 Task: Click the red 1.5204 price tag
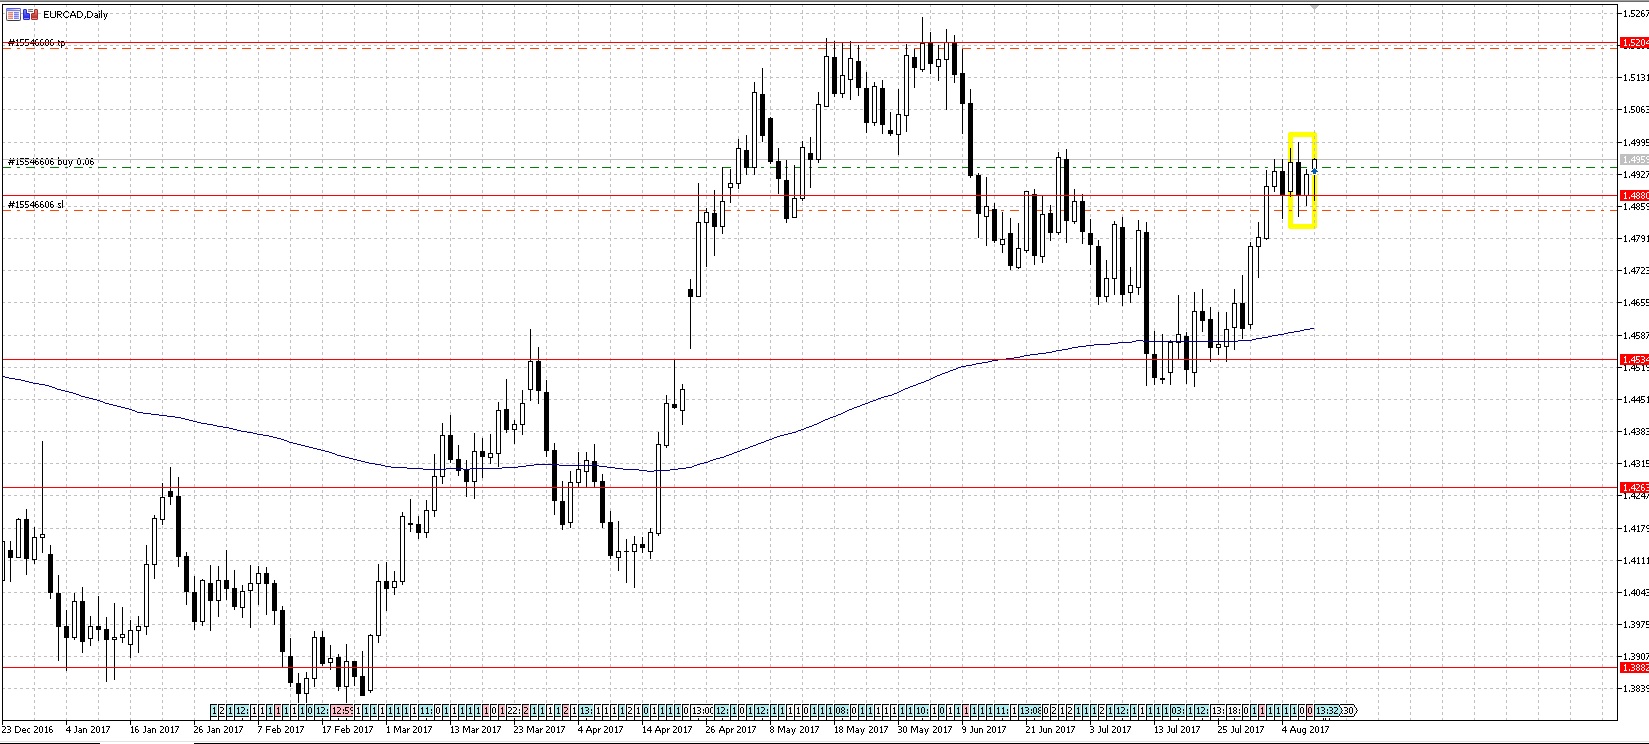click(1634, 43)
